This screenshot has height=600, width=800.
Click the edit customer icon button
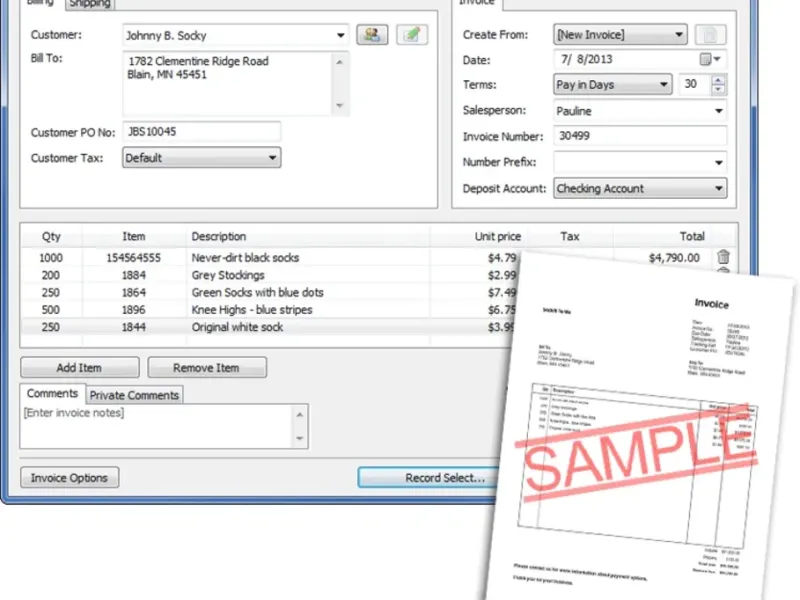412,35
